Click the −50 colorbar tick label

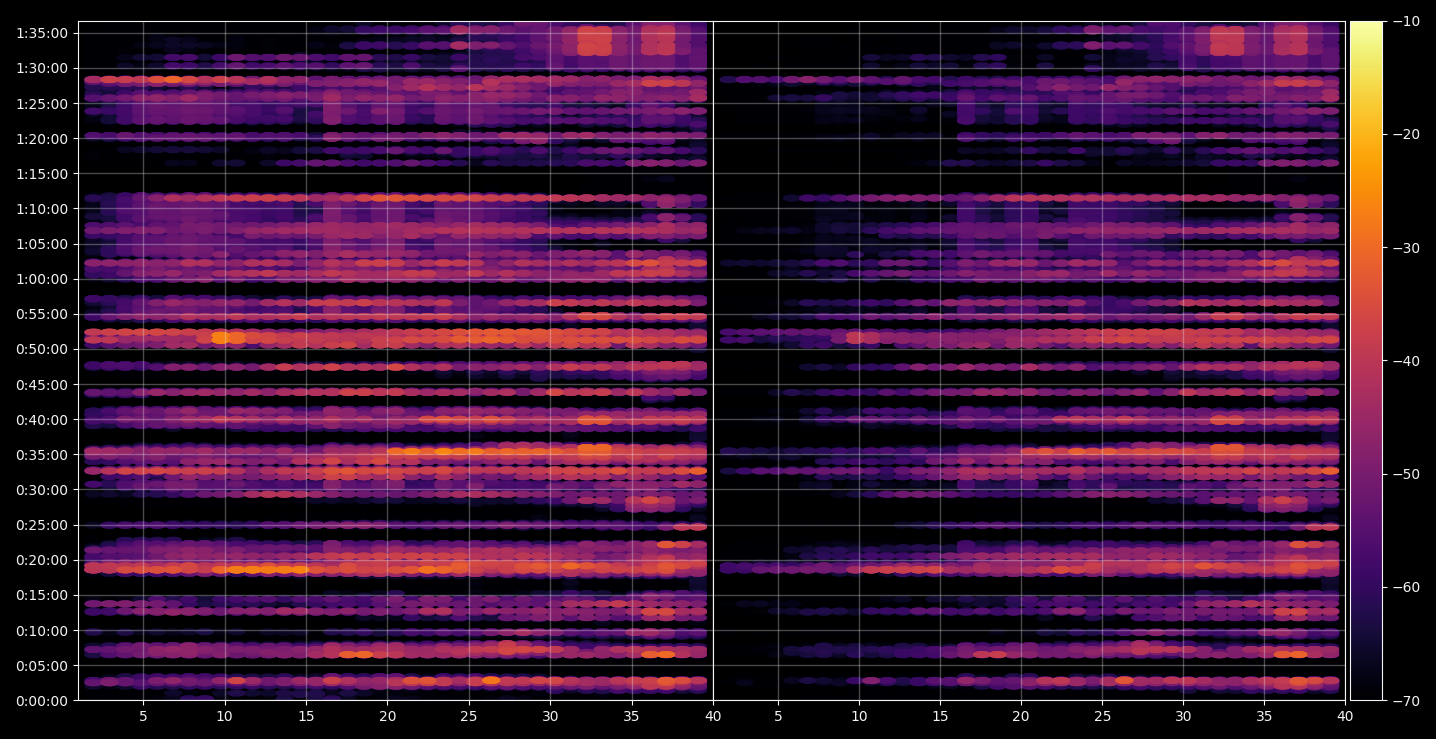pos(1405,474)
